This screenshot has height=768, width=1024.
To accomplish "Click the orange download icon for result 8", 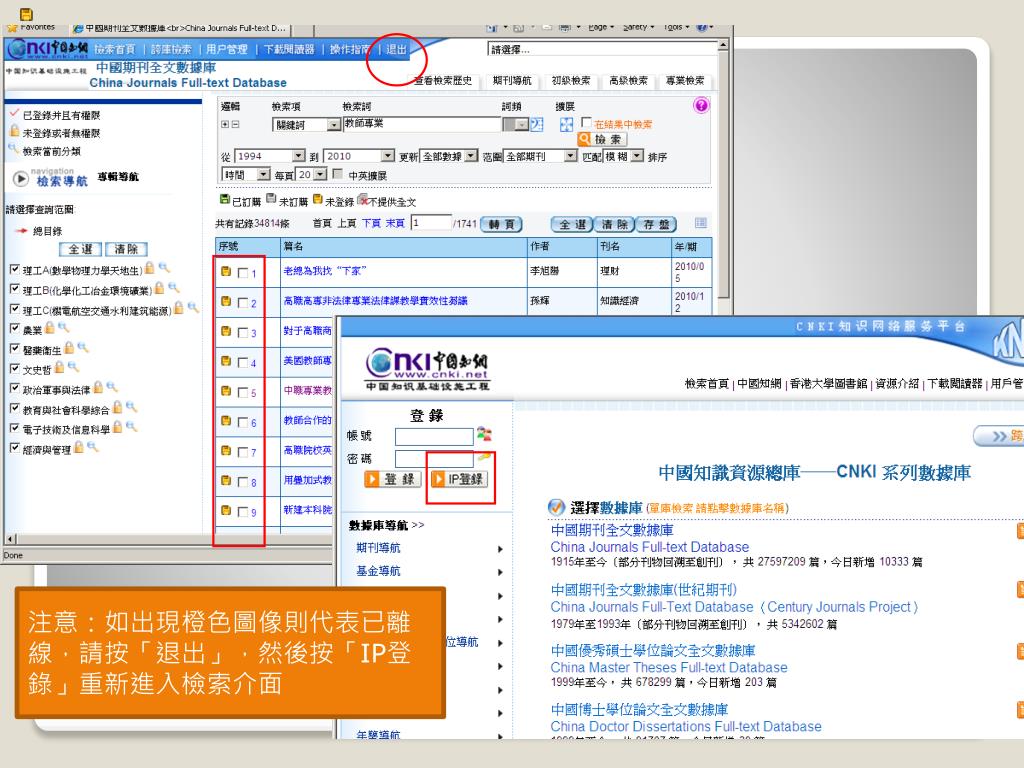I will click(x=225, y=480).
